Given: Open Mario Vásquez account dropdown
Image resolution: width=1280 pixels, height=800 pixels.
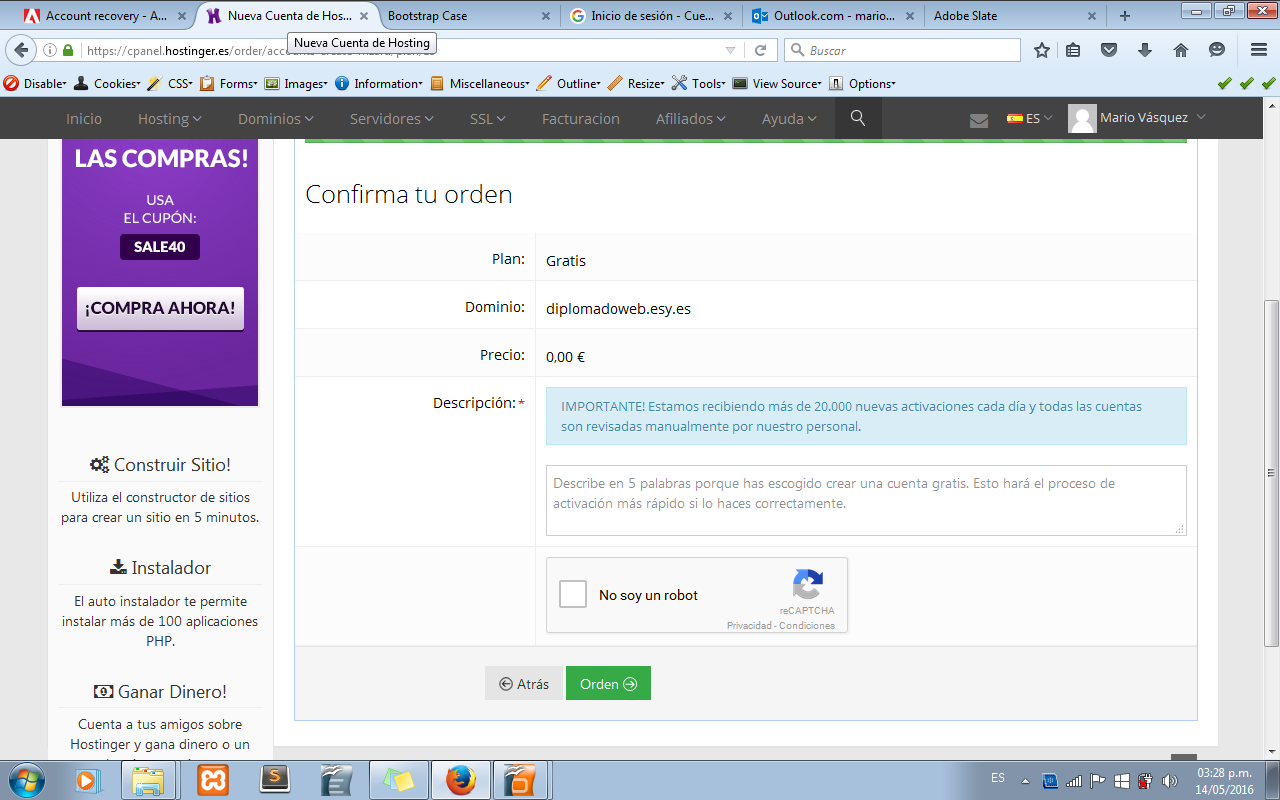Looking at the screenshot, I should pyautogui.click(x=1138, y=118).
